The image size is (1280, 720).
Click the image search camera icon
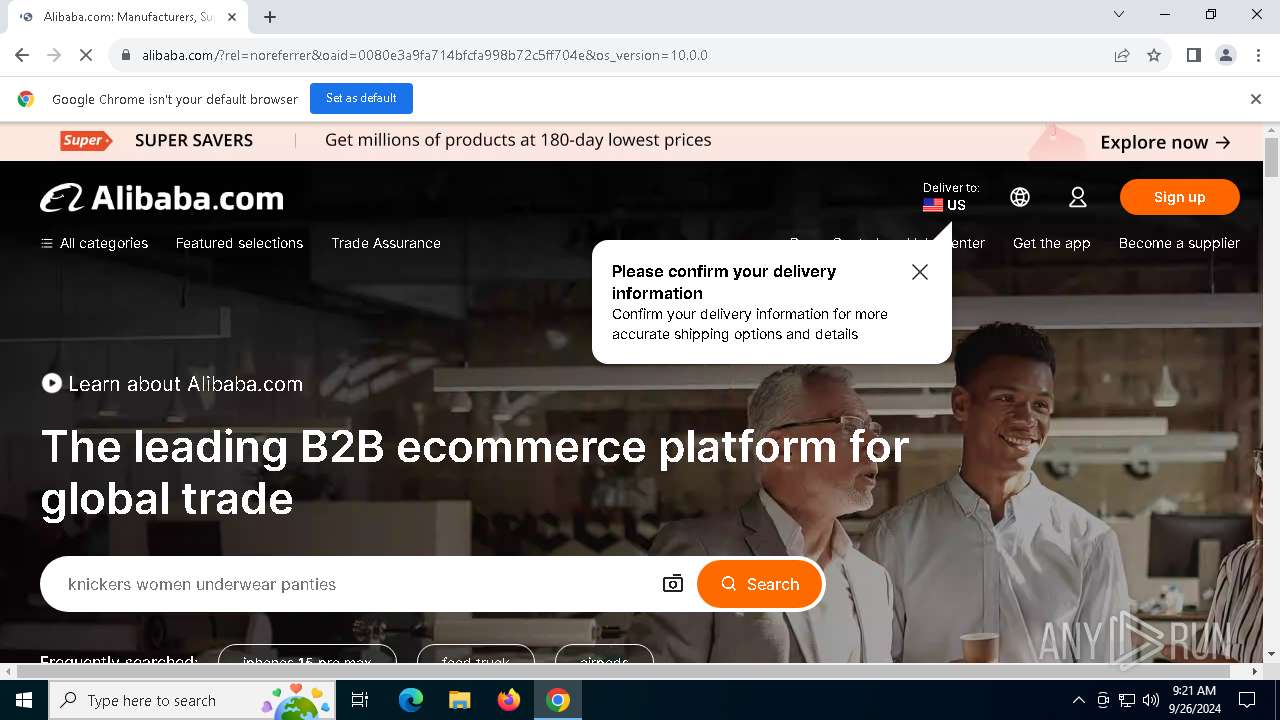[x=673, y=584]
